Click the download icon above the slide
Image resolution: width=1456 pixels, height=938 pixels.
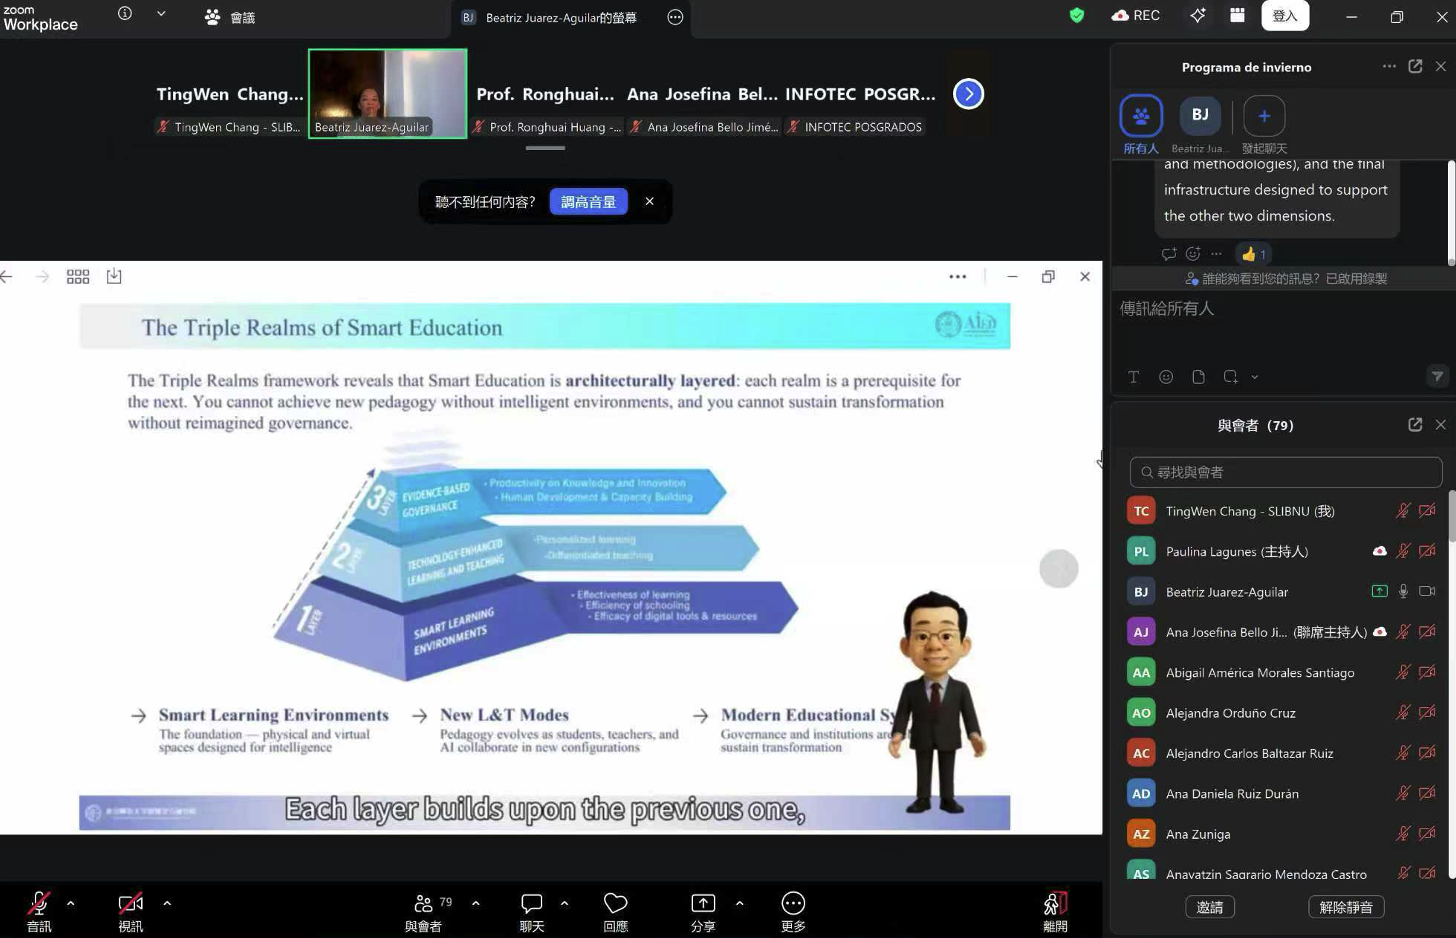(x=114, y=277)
